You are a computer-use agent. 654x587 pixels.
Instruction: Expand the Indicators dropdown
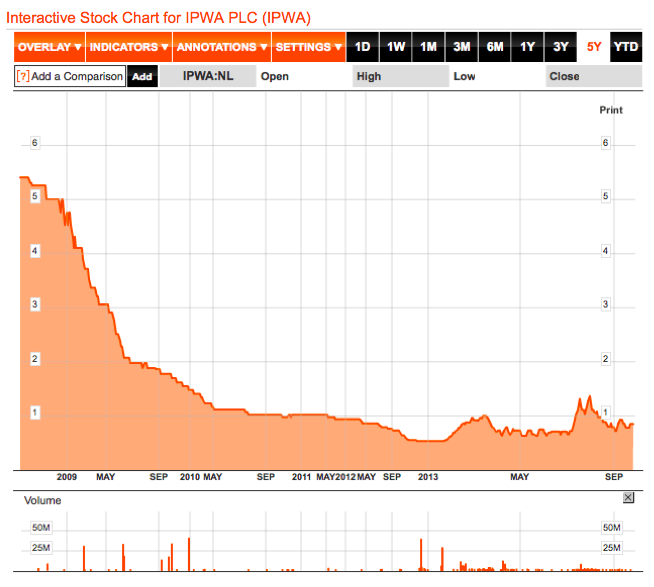pyautogui.click(x=129, y=47)
